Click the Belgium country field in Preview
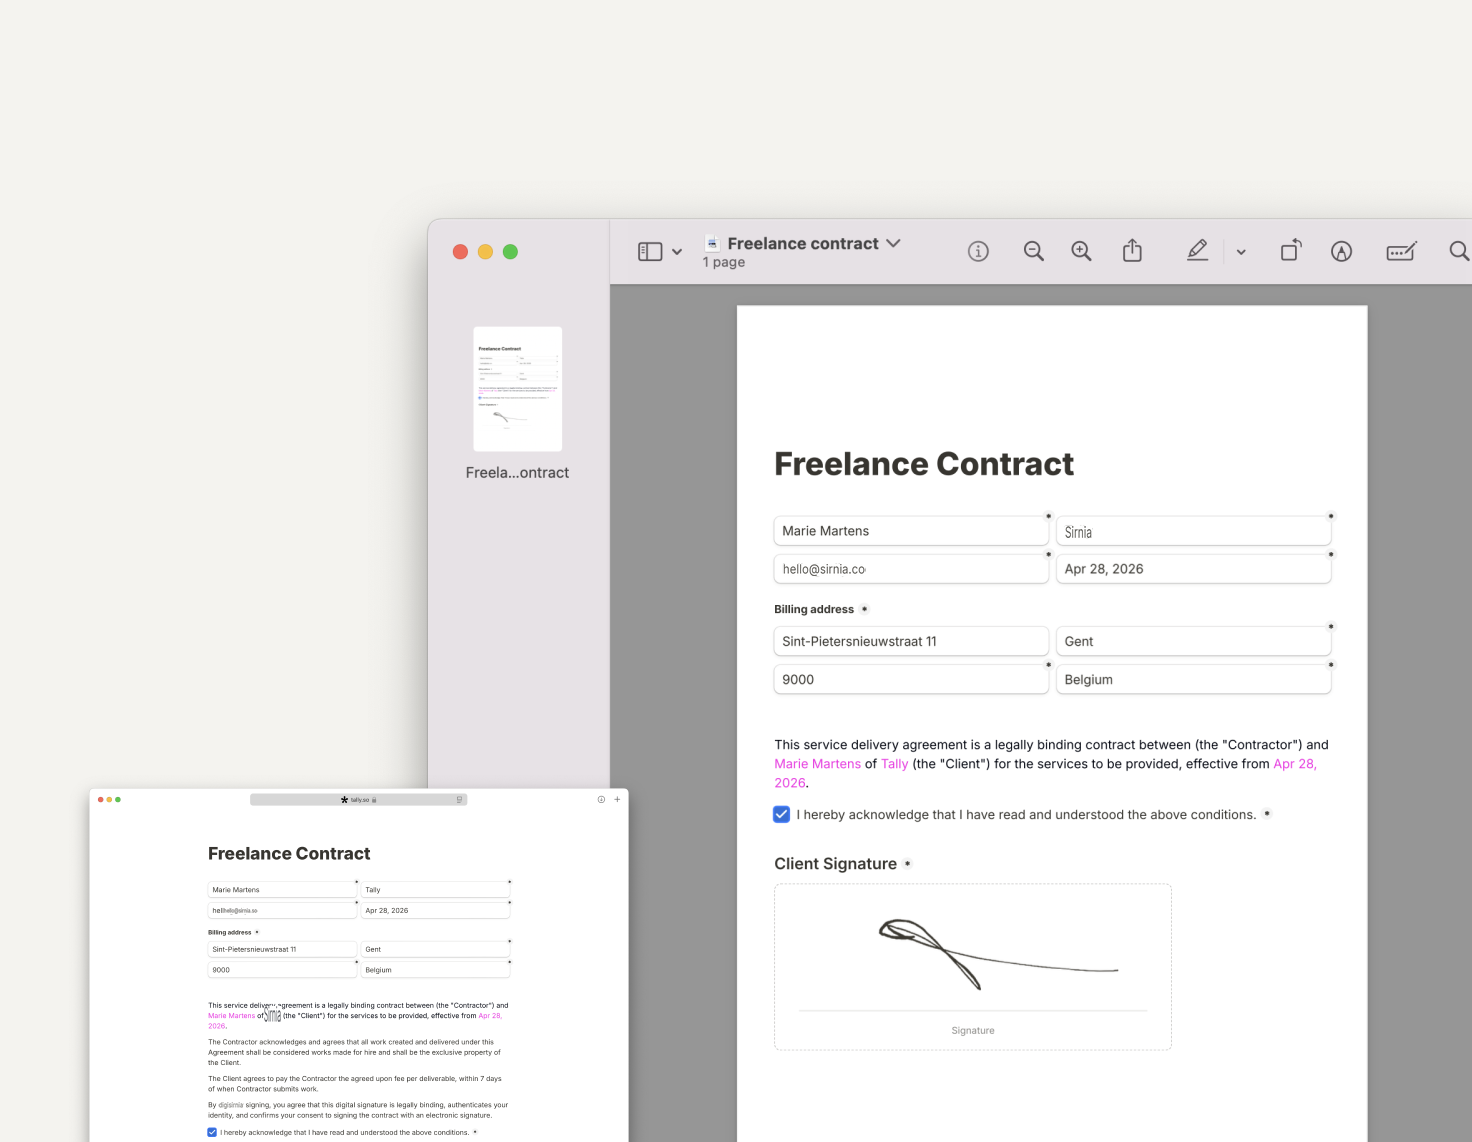The width and height of the screenshot is (1472, 1142). [1193, 679]
